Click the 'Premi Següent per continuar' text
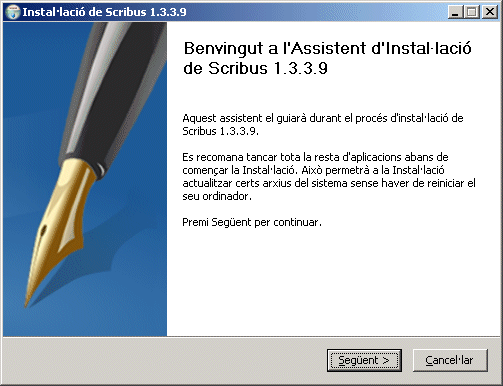The height and width of the screenshot is (386, 503). (x=252, y=222)
